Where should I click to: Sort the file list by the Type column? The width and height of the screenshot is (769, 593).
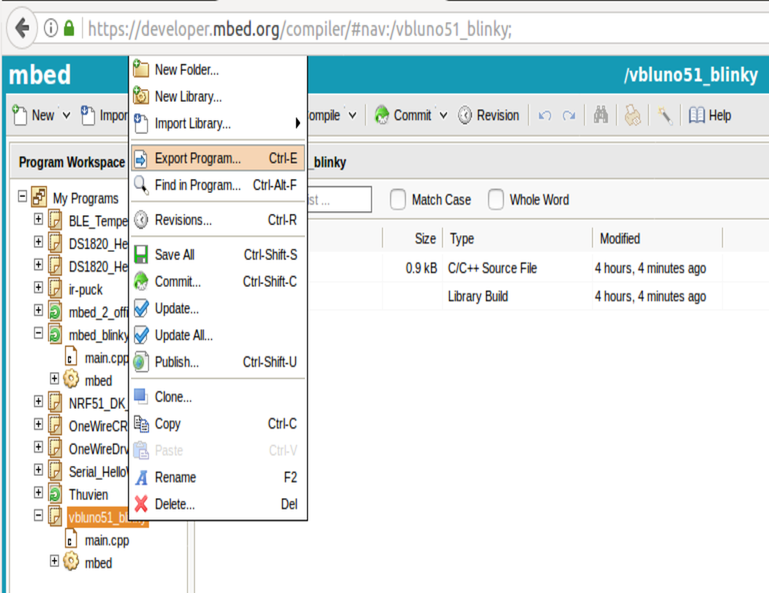point(517,239)
